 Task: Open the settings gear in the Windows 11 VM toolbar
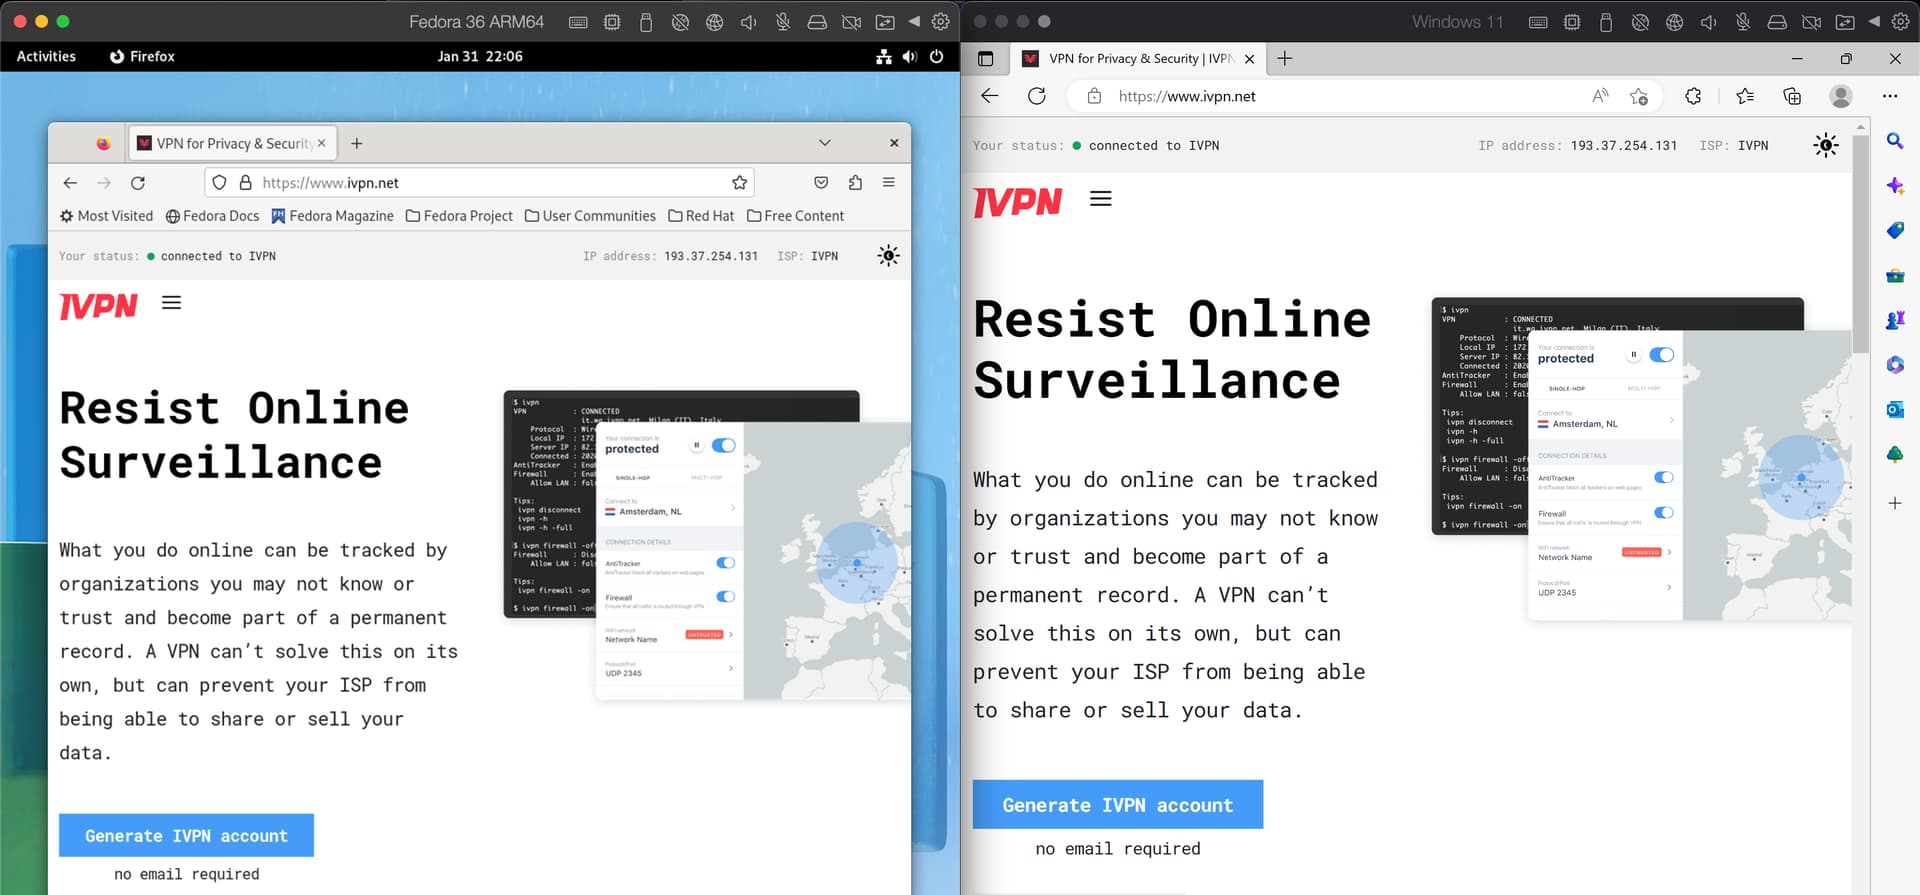coord(1901,22)
